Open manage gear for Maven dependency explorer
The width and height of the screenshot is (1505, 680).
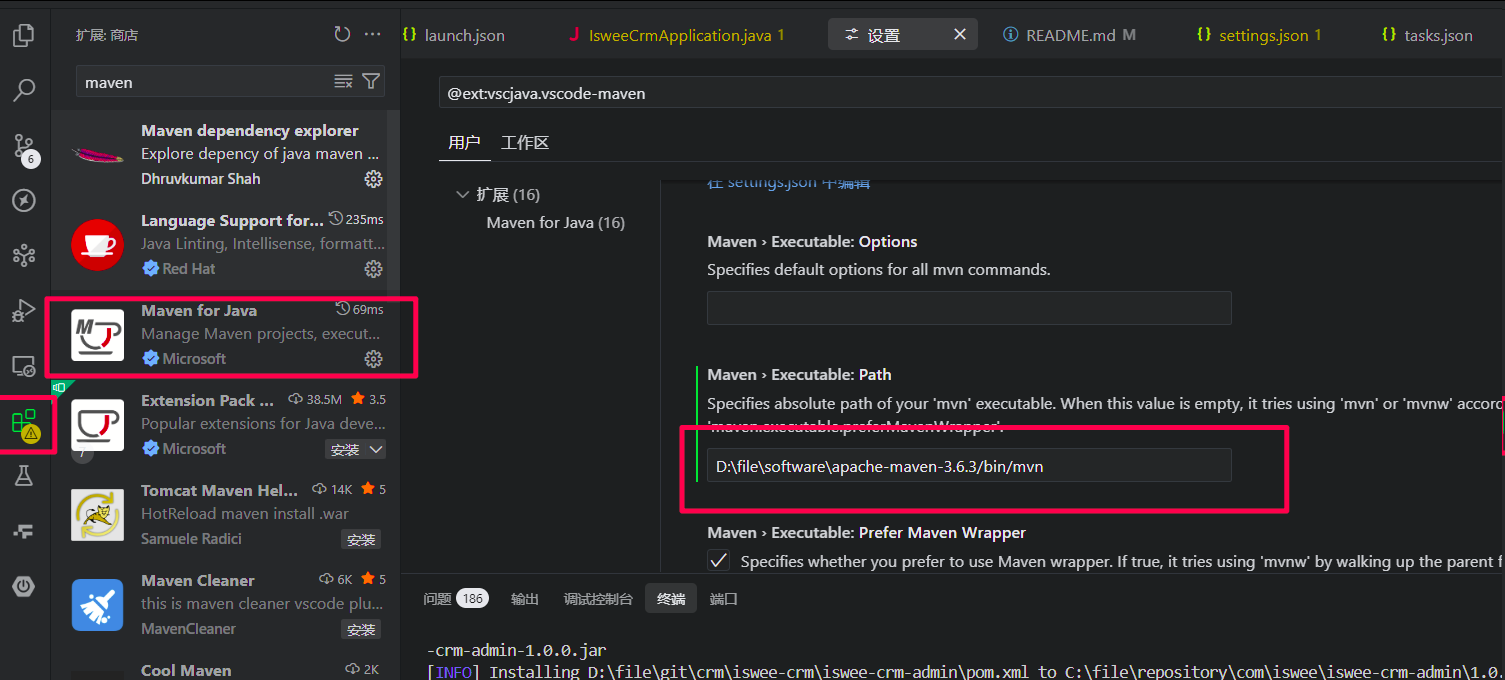point(373,179)
